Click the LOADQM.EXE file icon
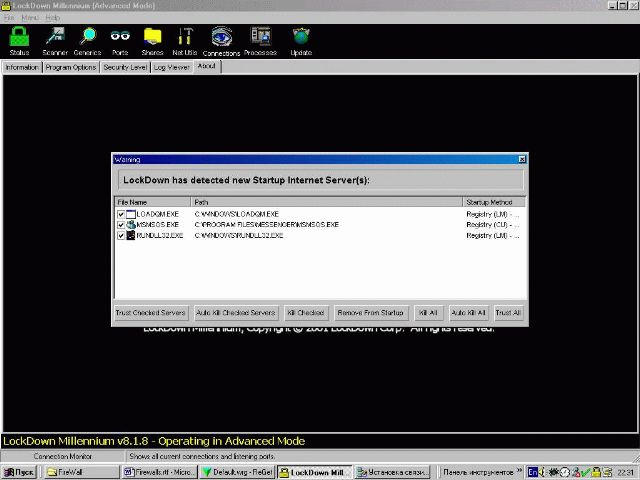The height and width of the screenshot is (480, 640). click(x=131, y=214)
